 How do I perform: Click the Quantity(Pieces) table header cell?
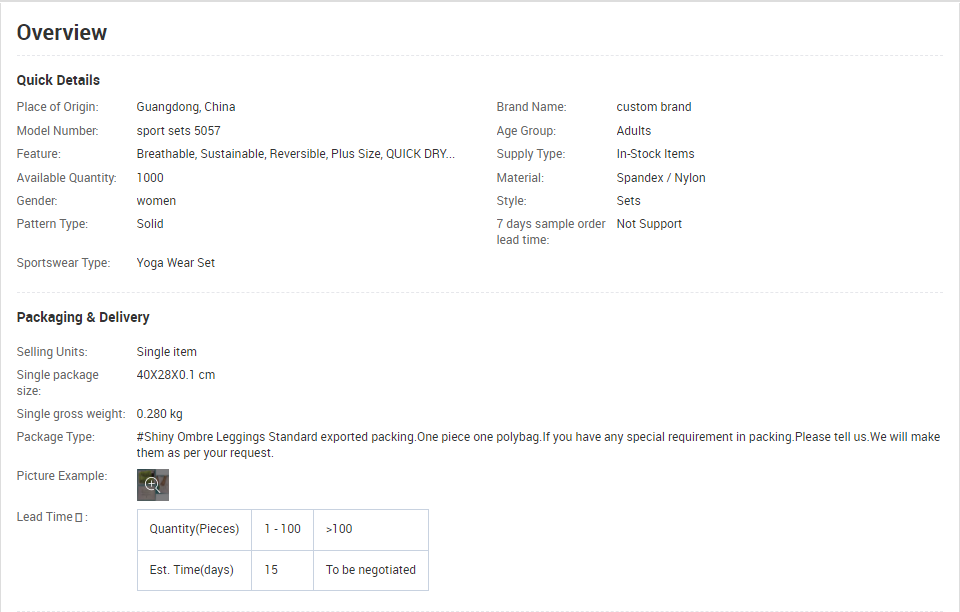pyautogui.click(x=194, y=529)
